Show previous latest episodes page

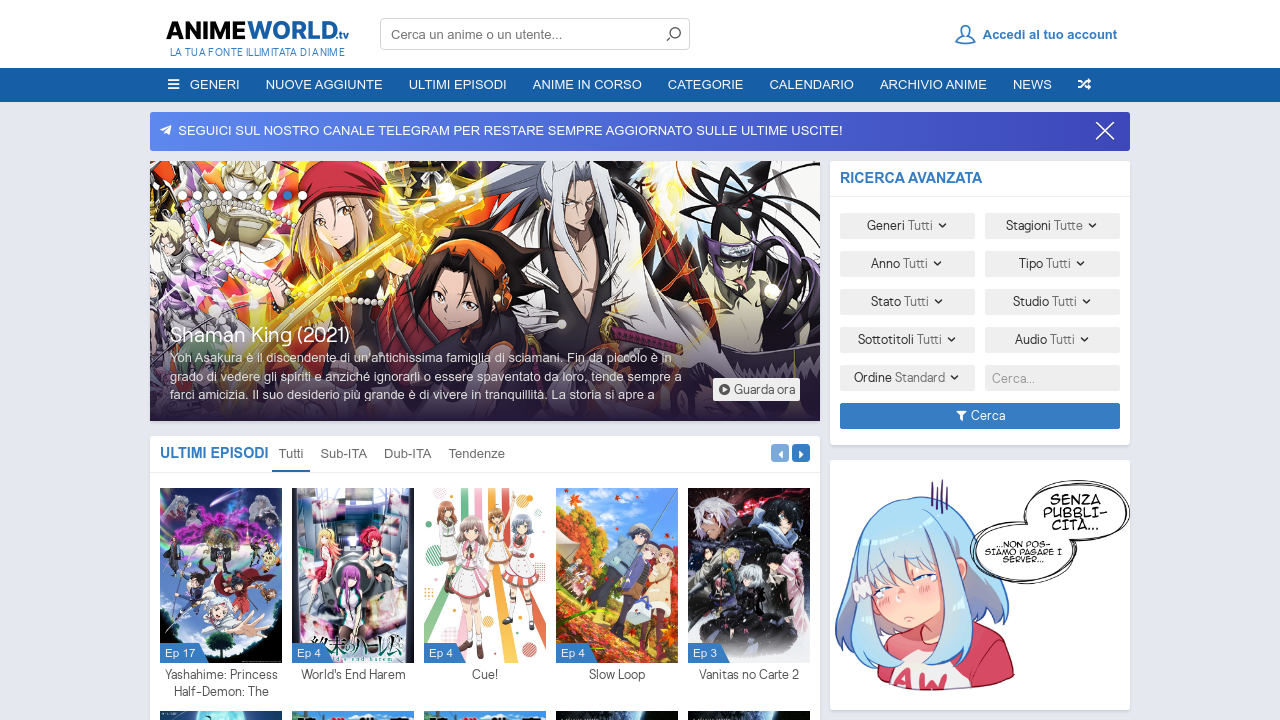click(x=780, y=453)
